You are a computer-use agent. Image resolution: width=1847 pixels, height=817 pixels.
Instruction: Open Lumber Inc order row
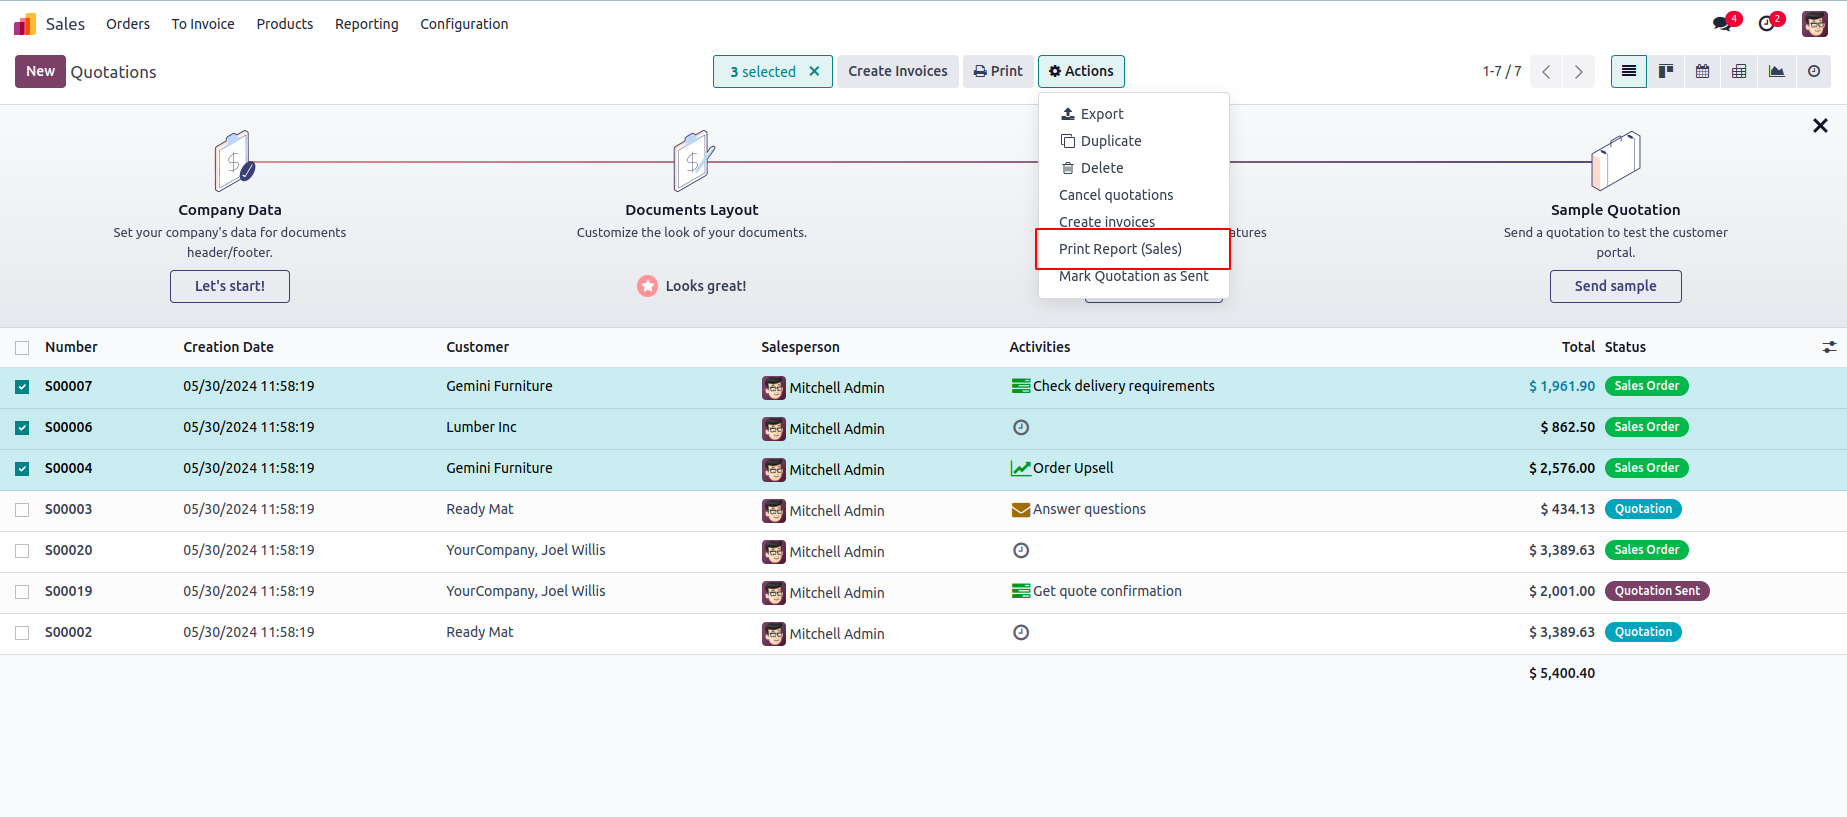click(x=923, y=428)
